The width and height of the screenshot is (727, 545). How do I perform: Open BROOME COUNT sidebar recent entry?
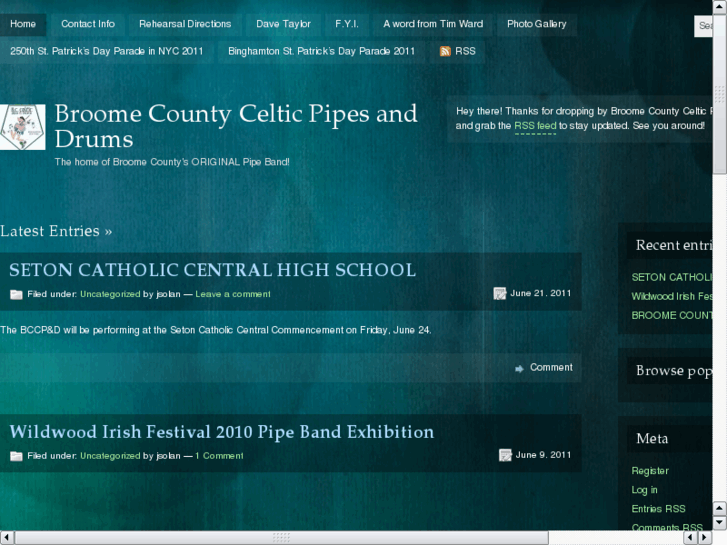(672, 315)
